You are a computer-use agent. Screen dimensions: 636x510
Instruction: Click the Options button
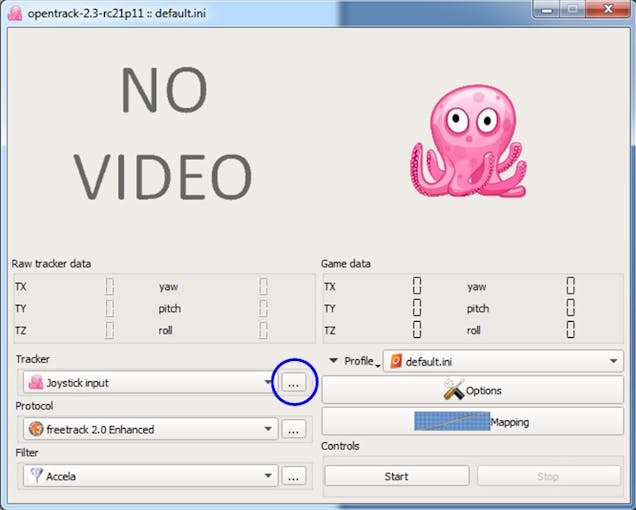(x=473, y=390)
